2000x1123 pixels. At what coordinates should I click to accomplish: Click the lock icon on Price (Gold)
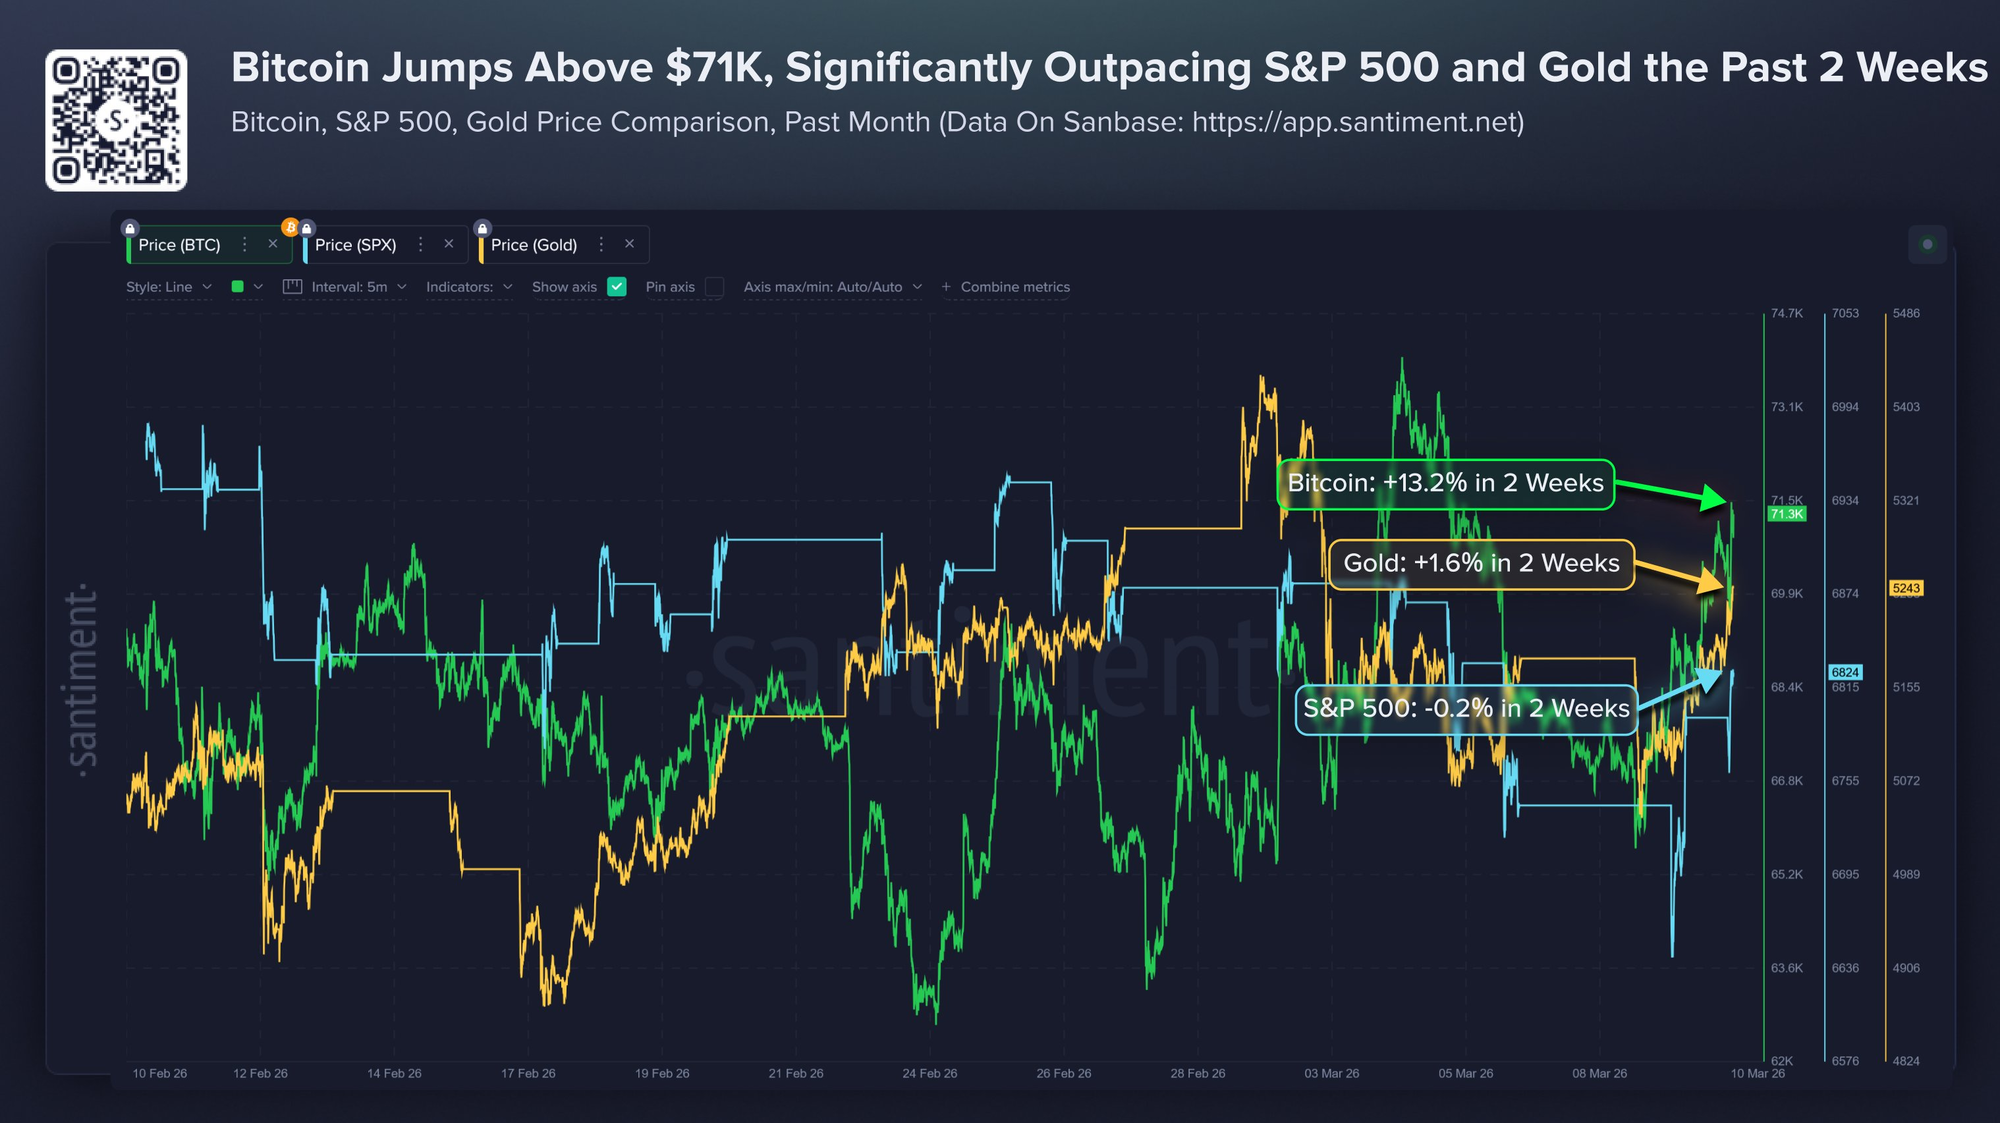tap(482, 228)
